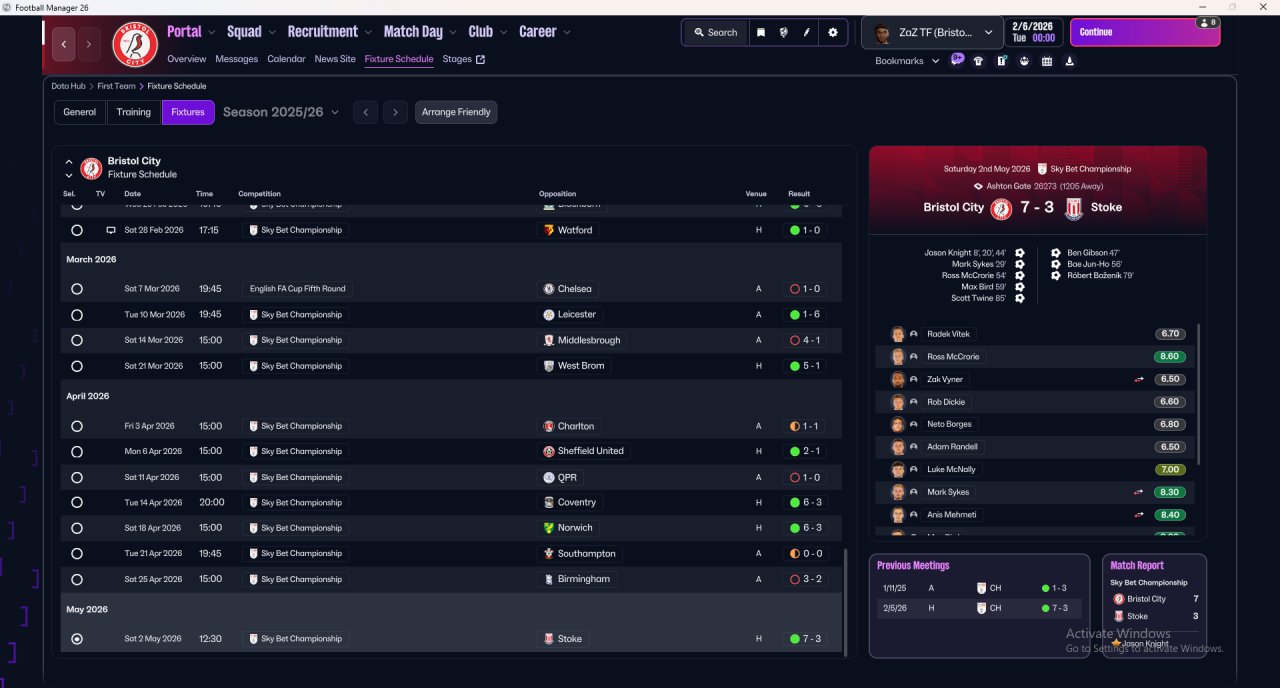Open the Messages sub-tab
1280x688 pixels.
(x=236, y=59)
